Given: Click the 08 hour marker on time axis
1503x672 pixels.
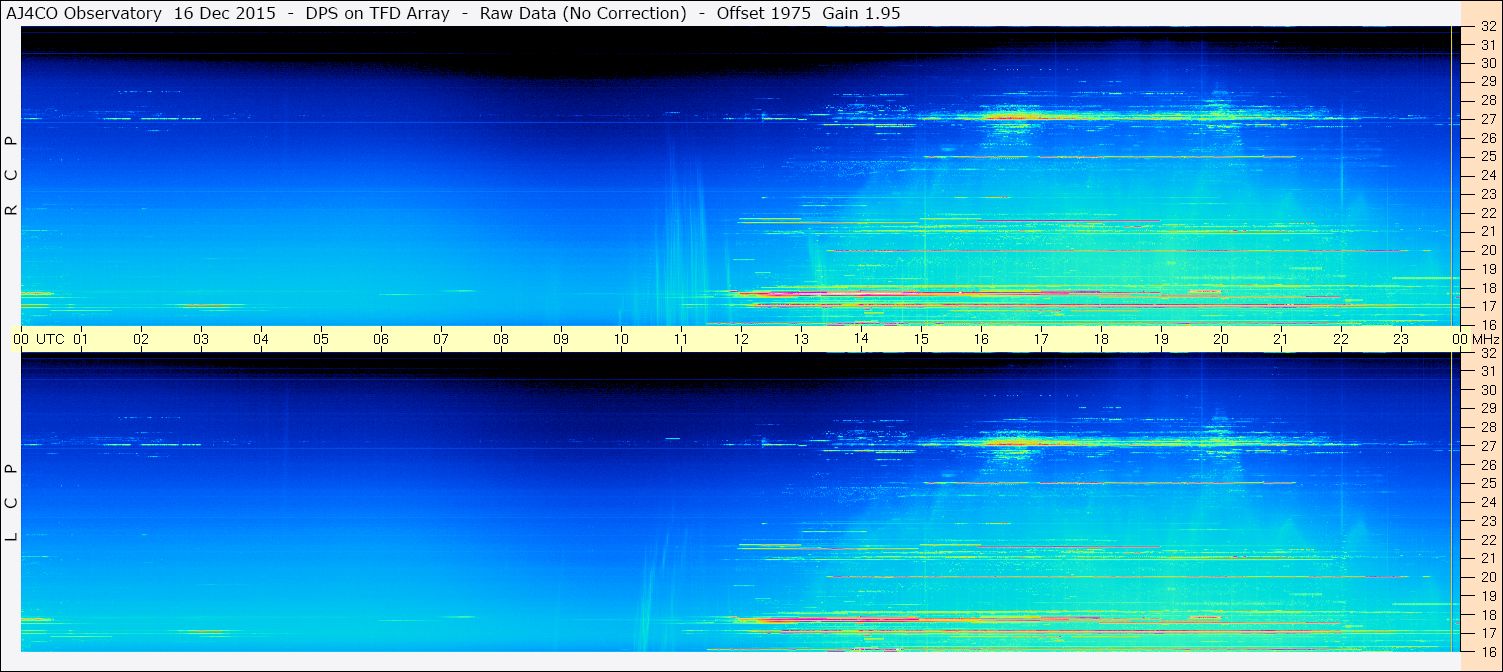Looking at the screenshot, I should (x=501, y=339).
